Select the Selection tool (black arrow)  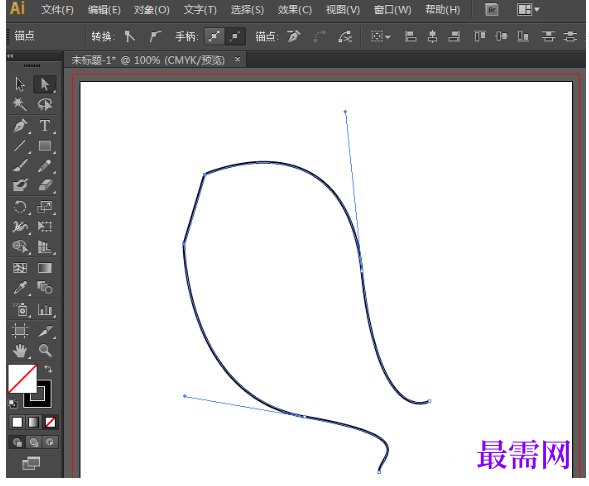pyautogui.click(x=20, y=84)
